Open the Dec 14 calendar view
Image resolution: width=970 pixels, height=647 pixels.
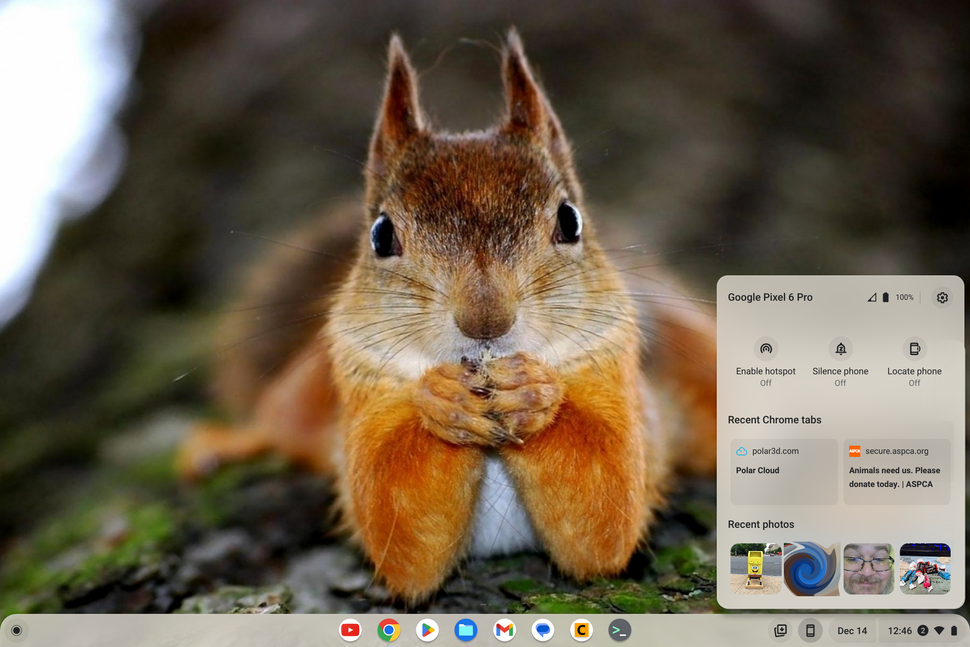tap(851, 630)
